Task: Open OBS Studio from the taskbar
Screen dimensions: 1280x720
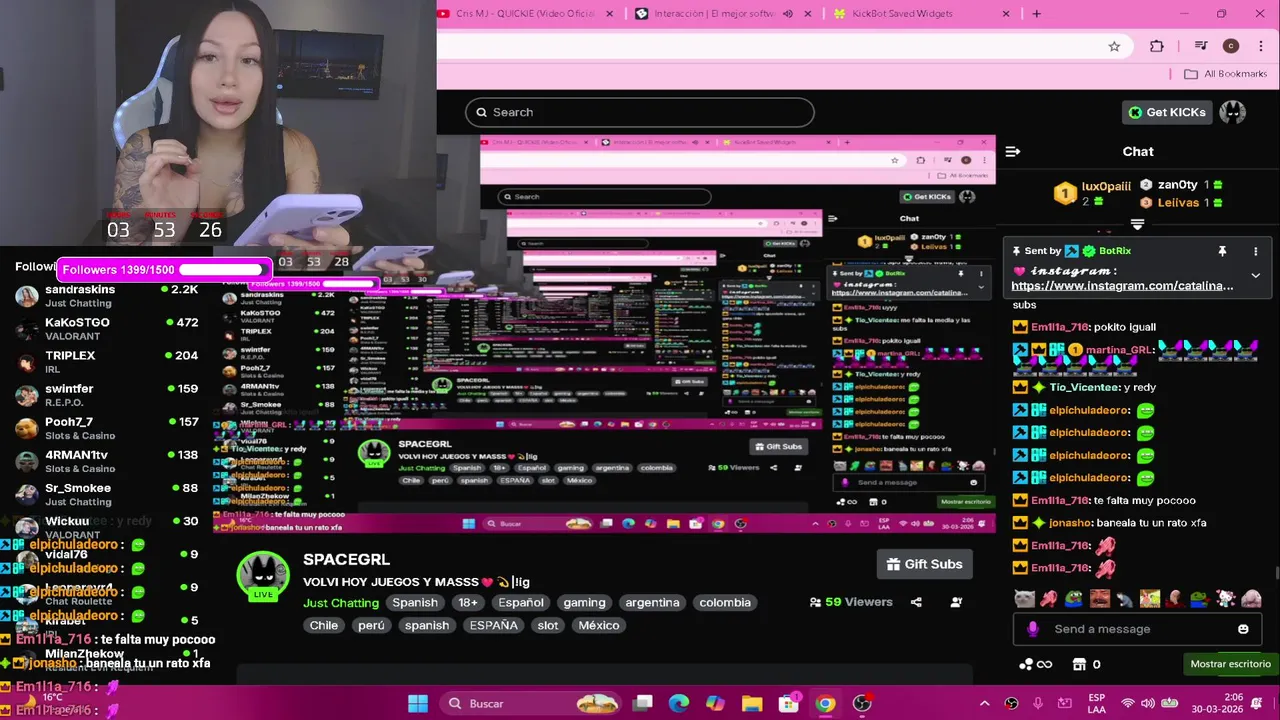Action: coord(862,703)
